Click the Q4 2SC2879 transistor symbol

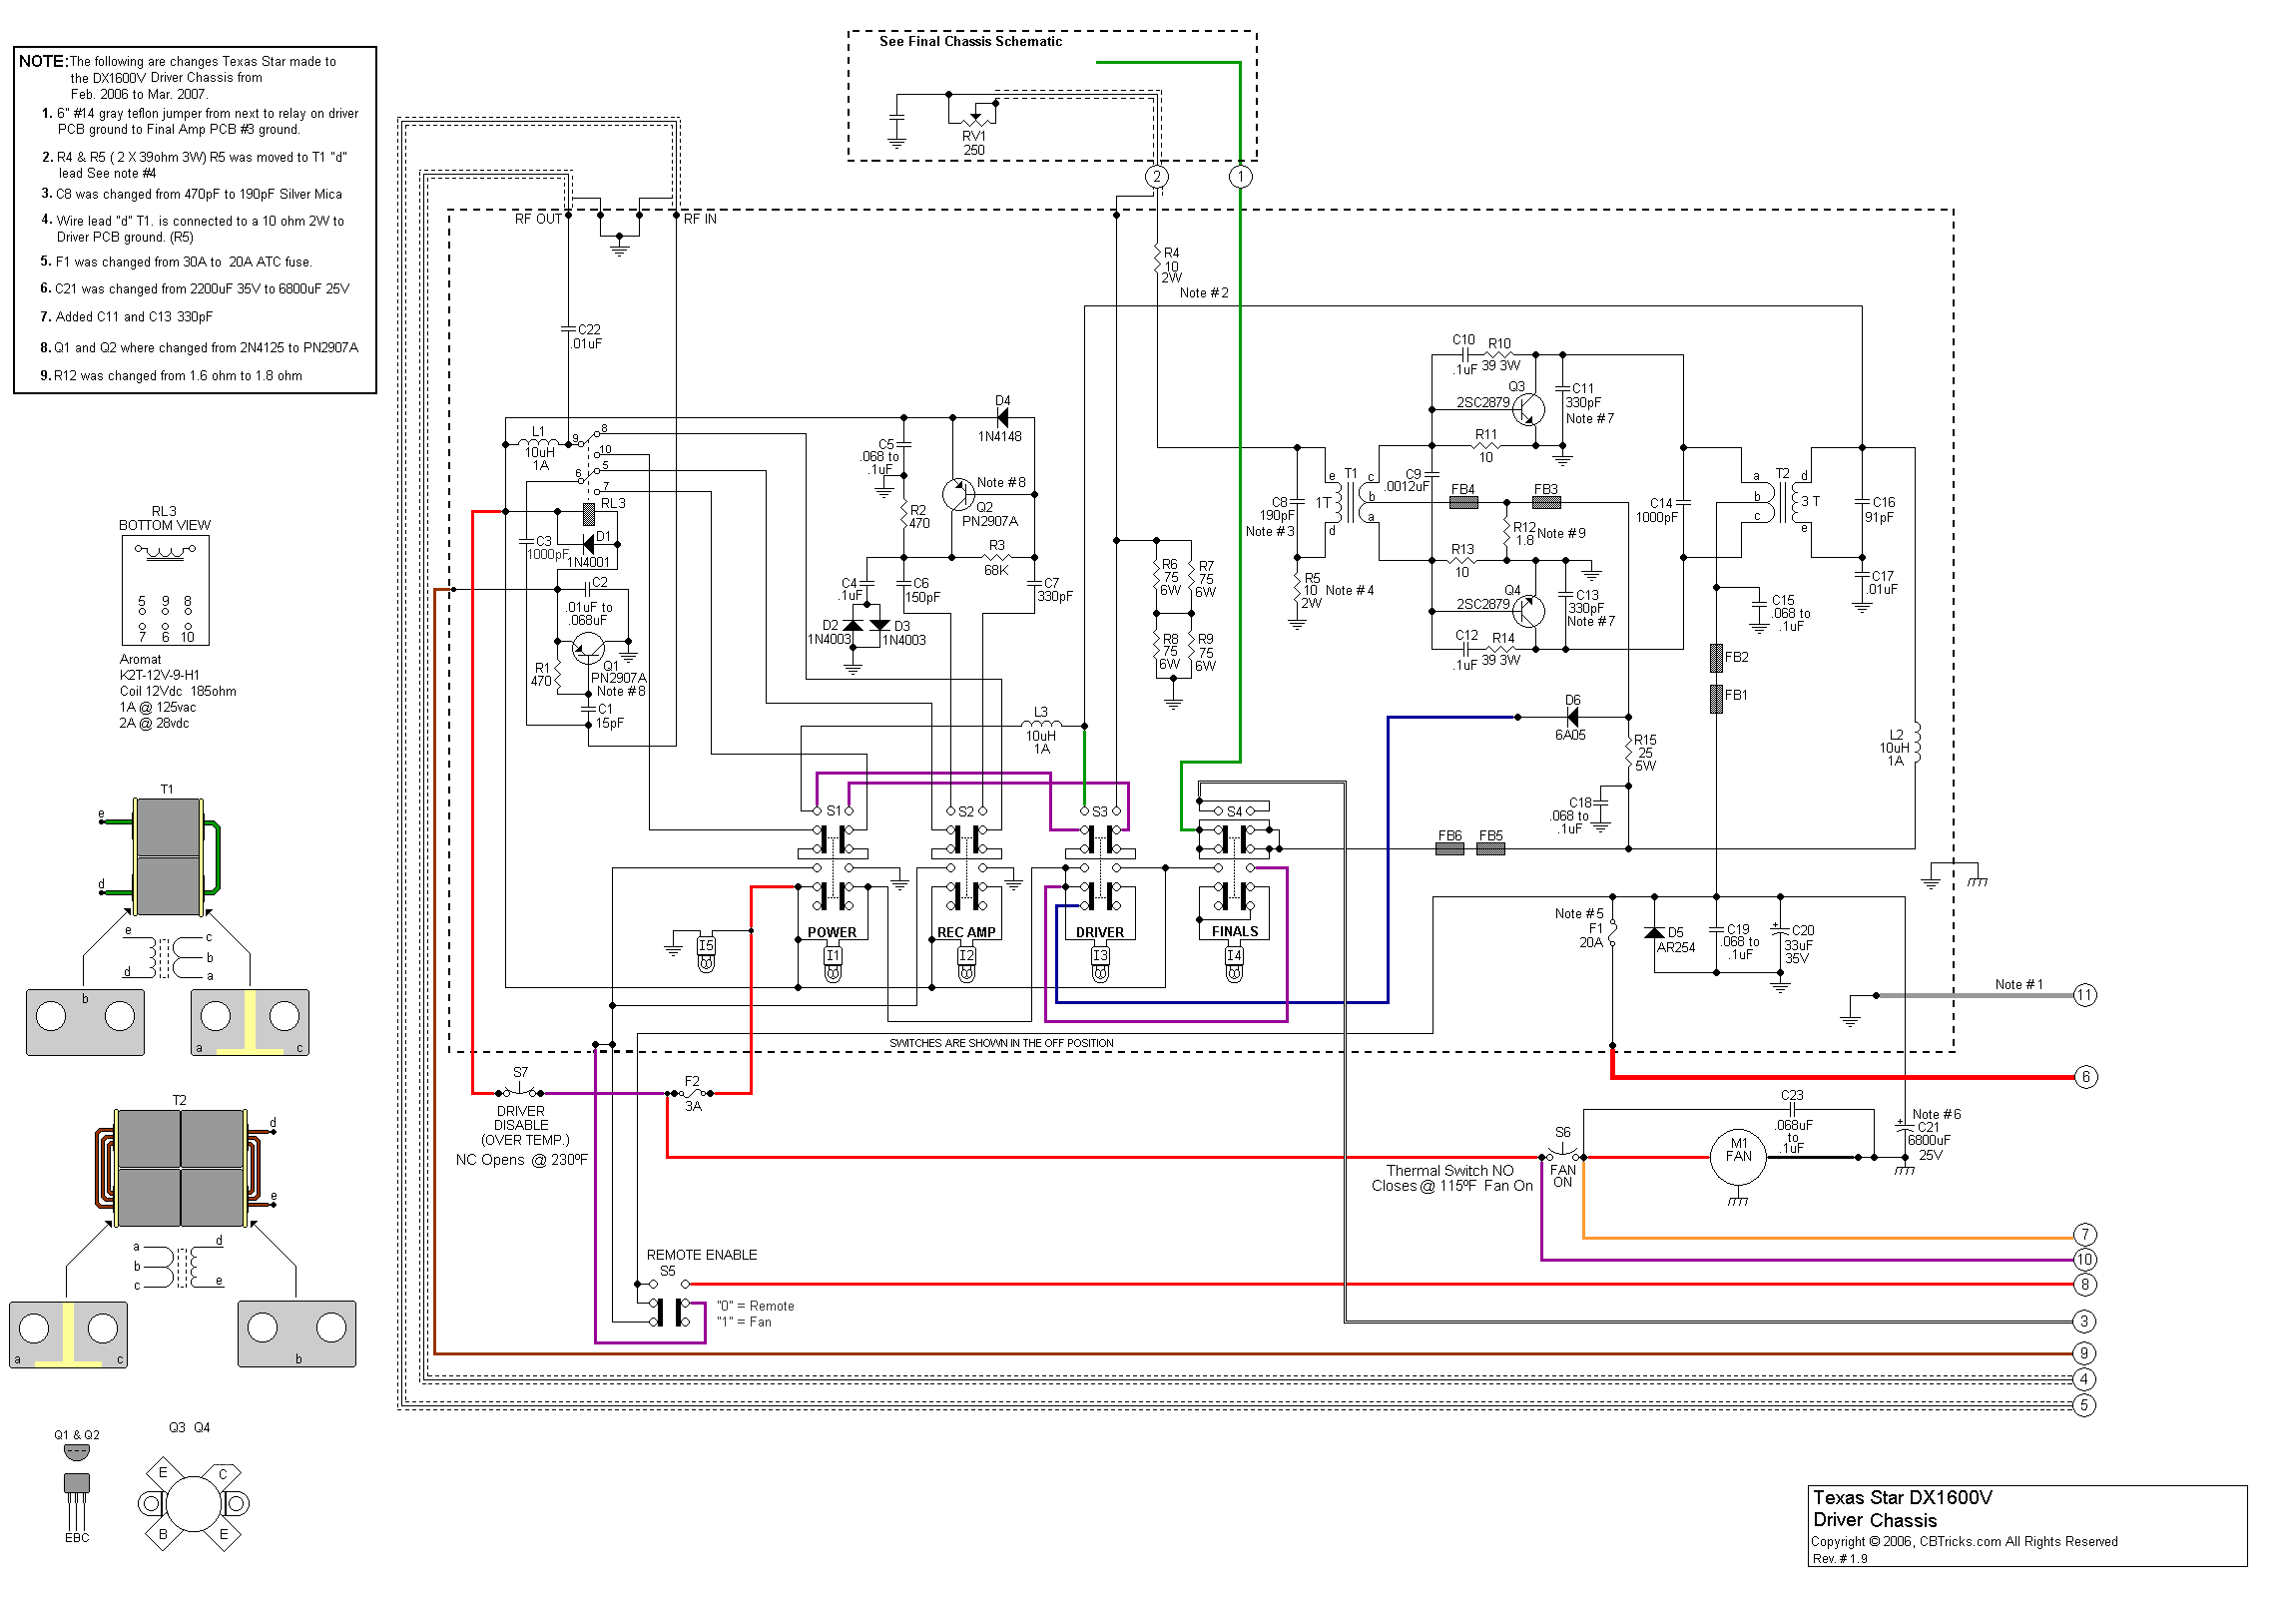click(1527, 610)
